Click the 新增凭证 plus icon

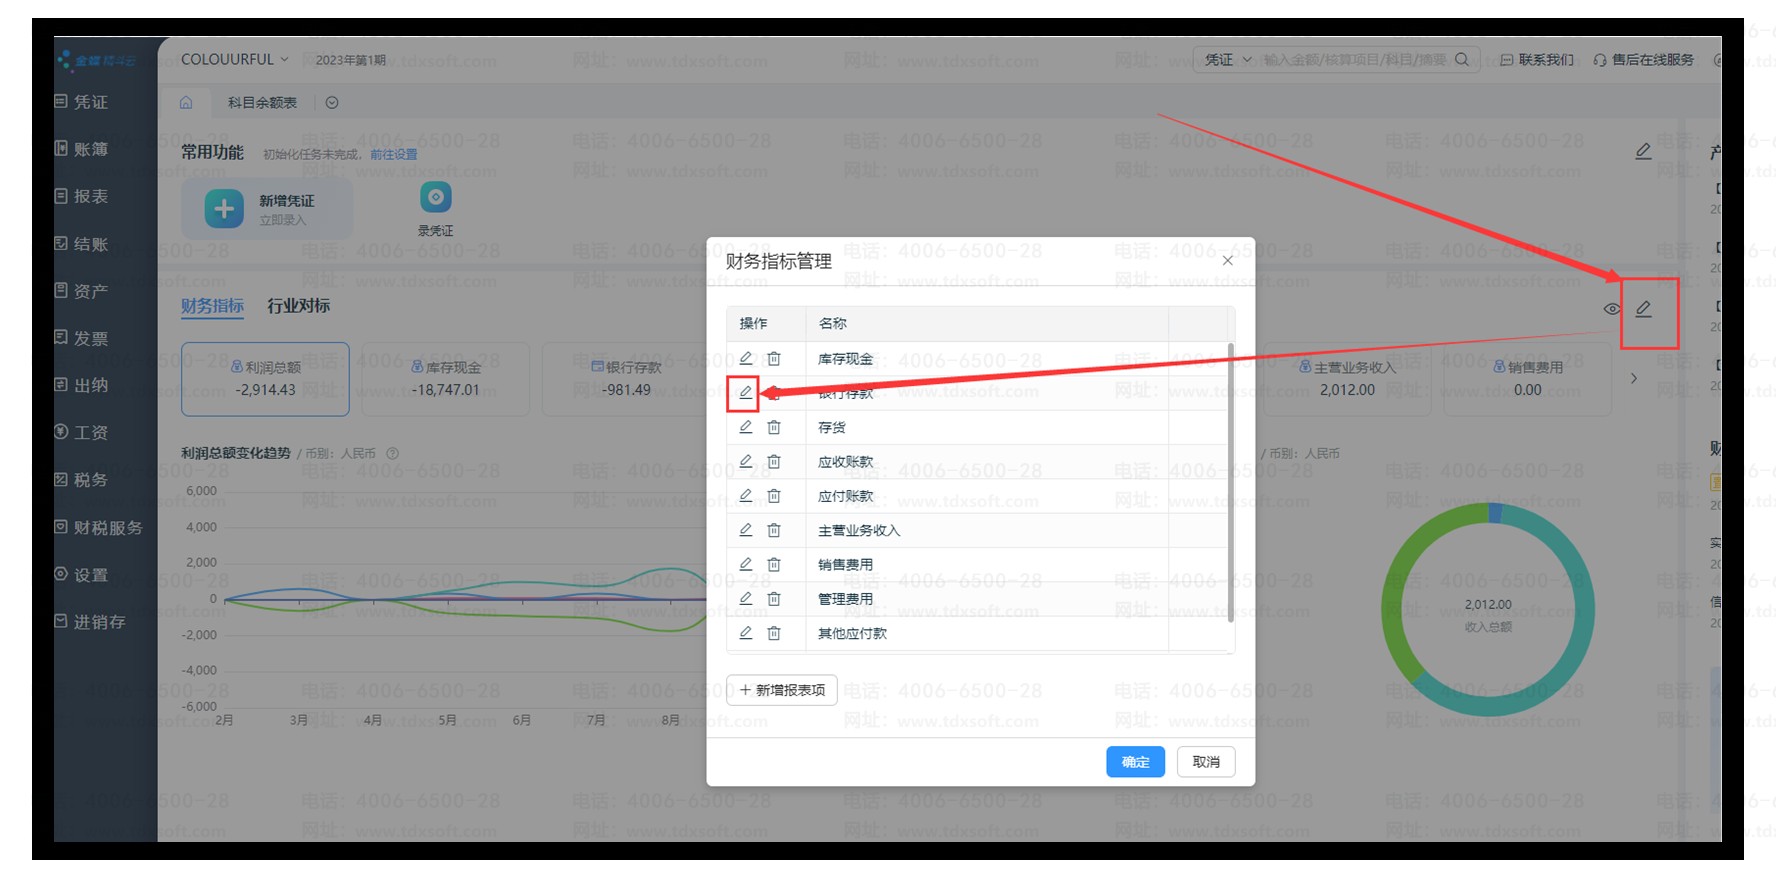coord(224,209)
